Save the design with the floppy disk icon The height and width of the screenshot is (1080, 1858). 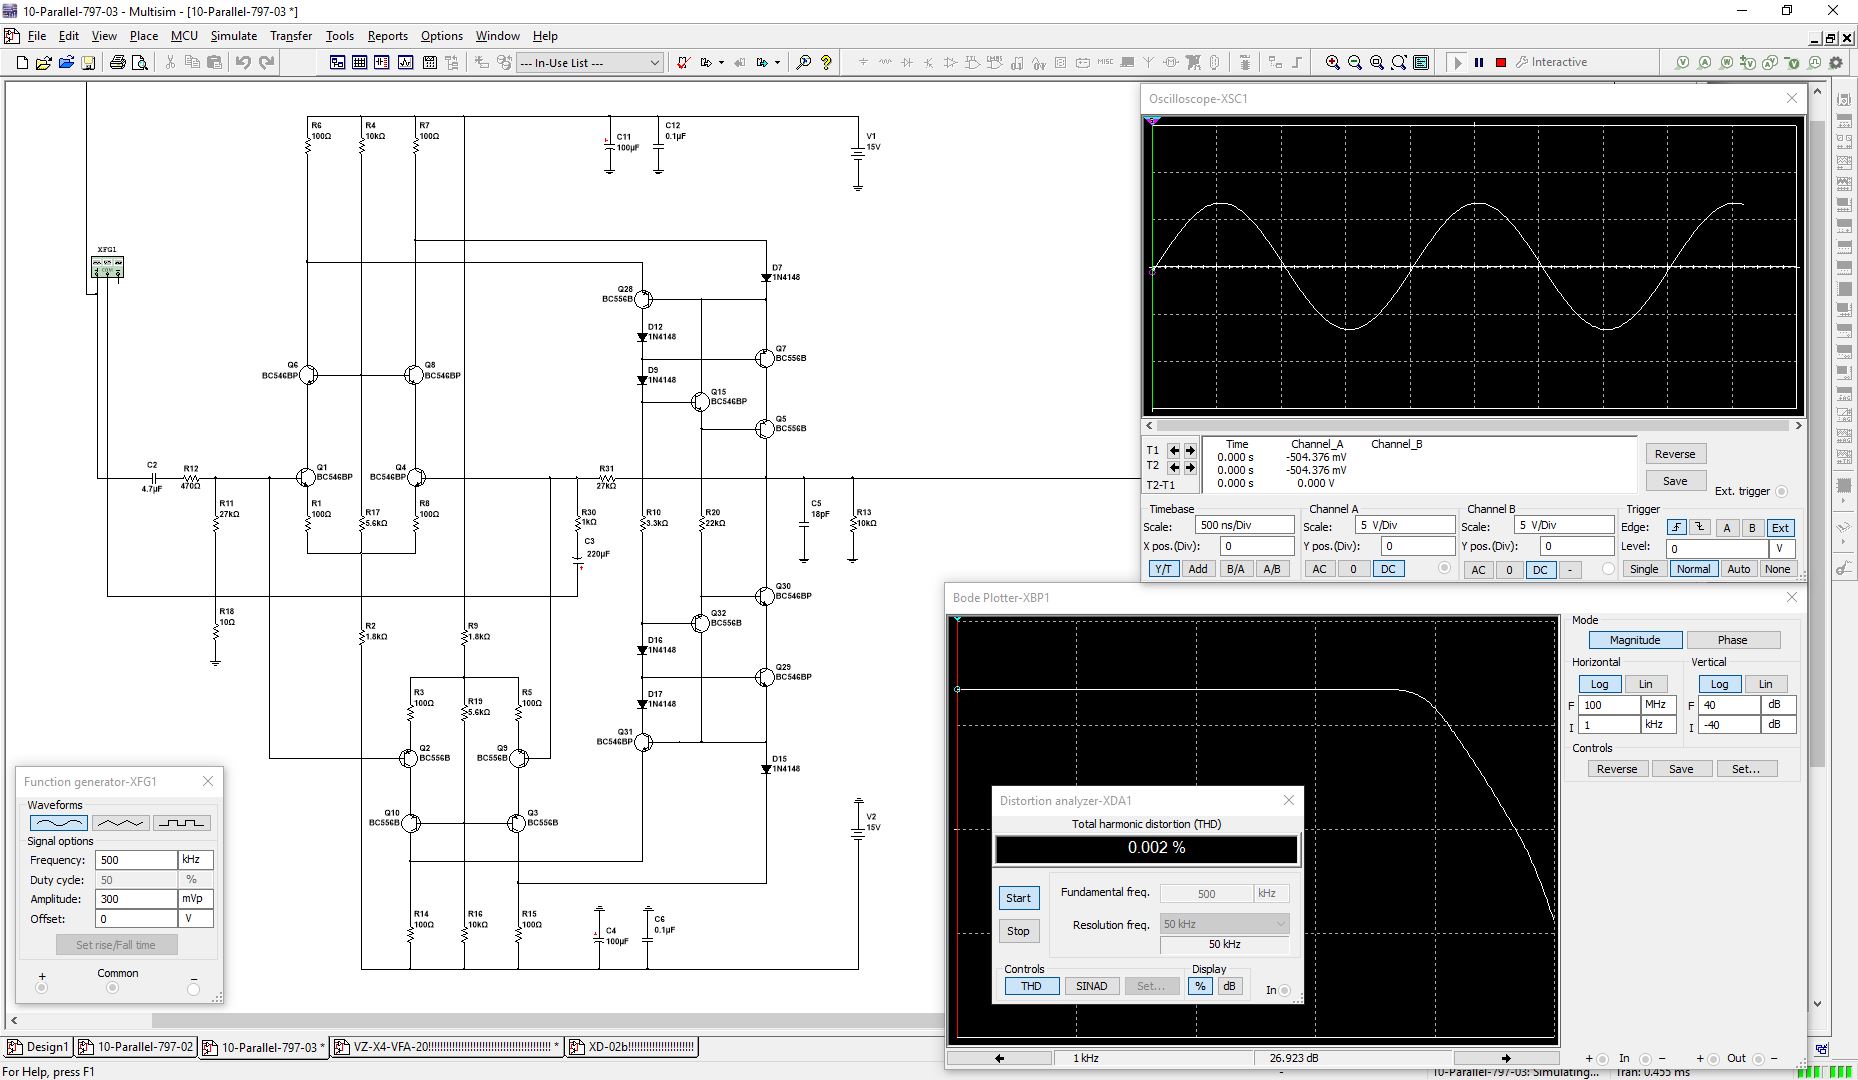click(x=88, y=62)
